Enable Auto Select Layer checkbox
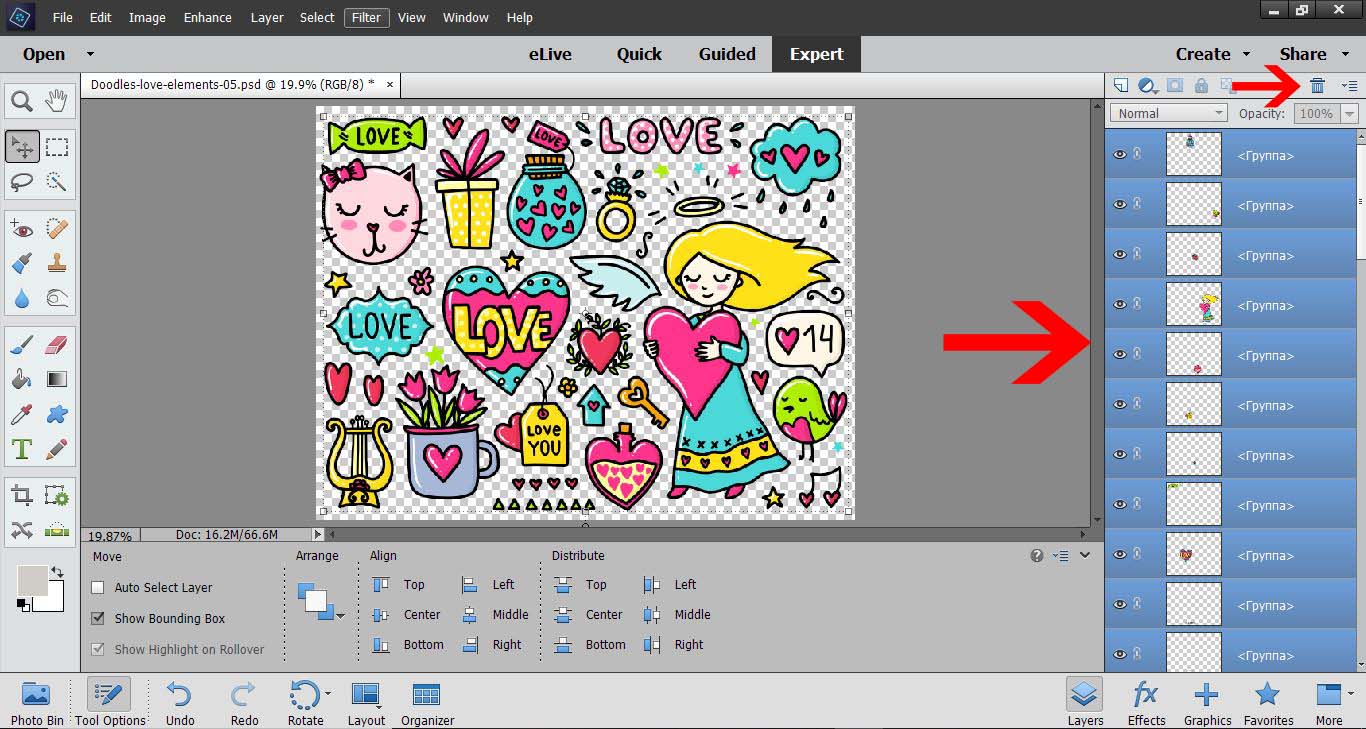This screenshot has width=1366, height=729. (98, 588)
